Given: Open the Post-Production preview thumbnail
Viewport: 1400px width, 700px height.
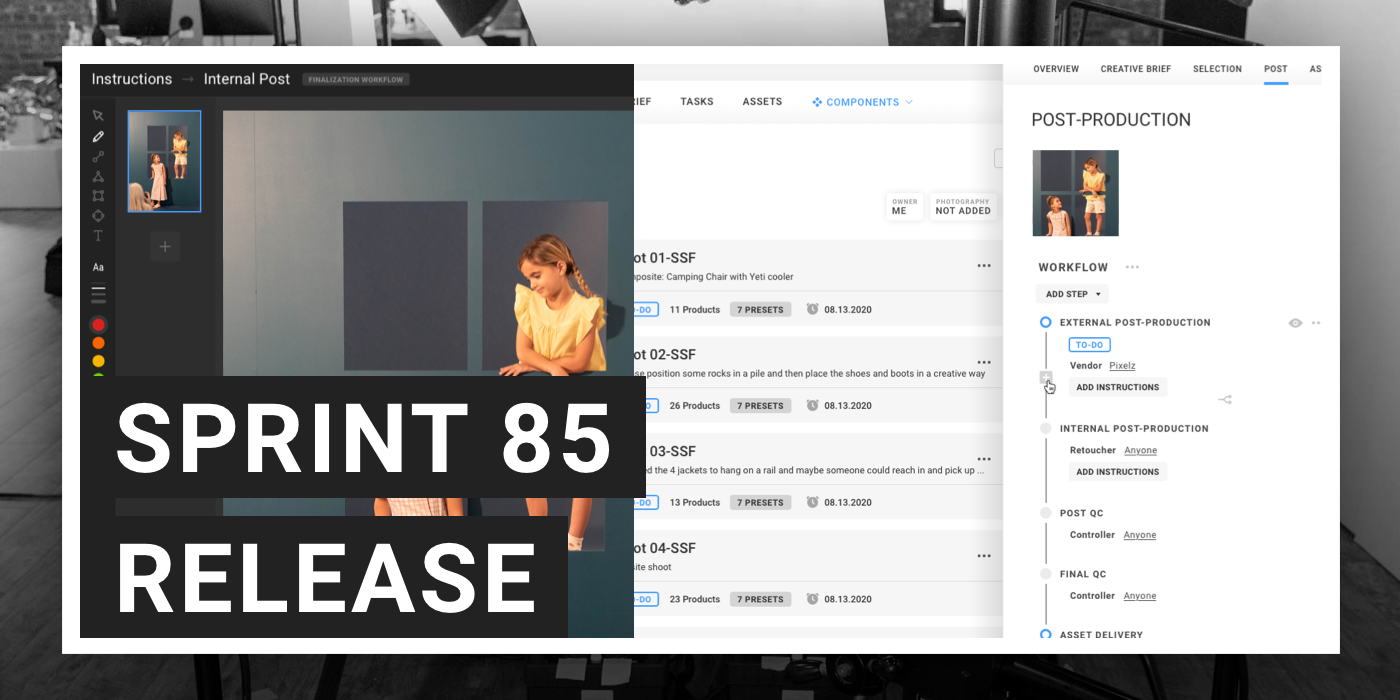Looking at the screenshot, I should click(x=1075, y=193).
